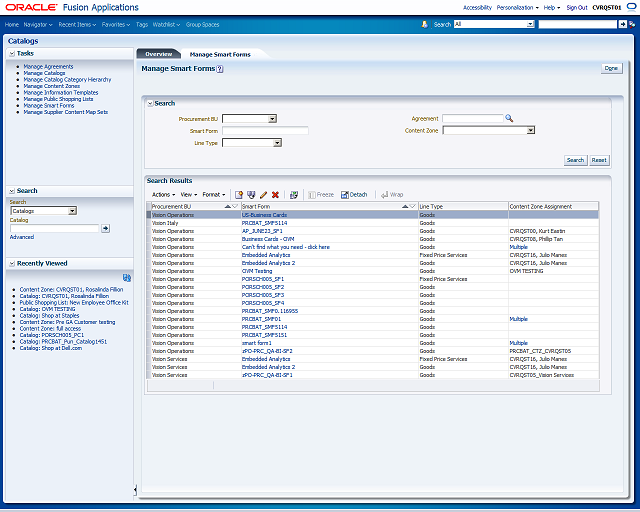Open the Format menu
Screen dimensions: 640x512
214,195
